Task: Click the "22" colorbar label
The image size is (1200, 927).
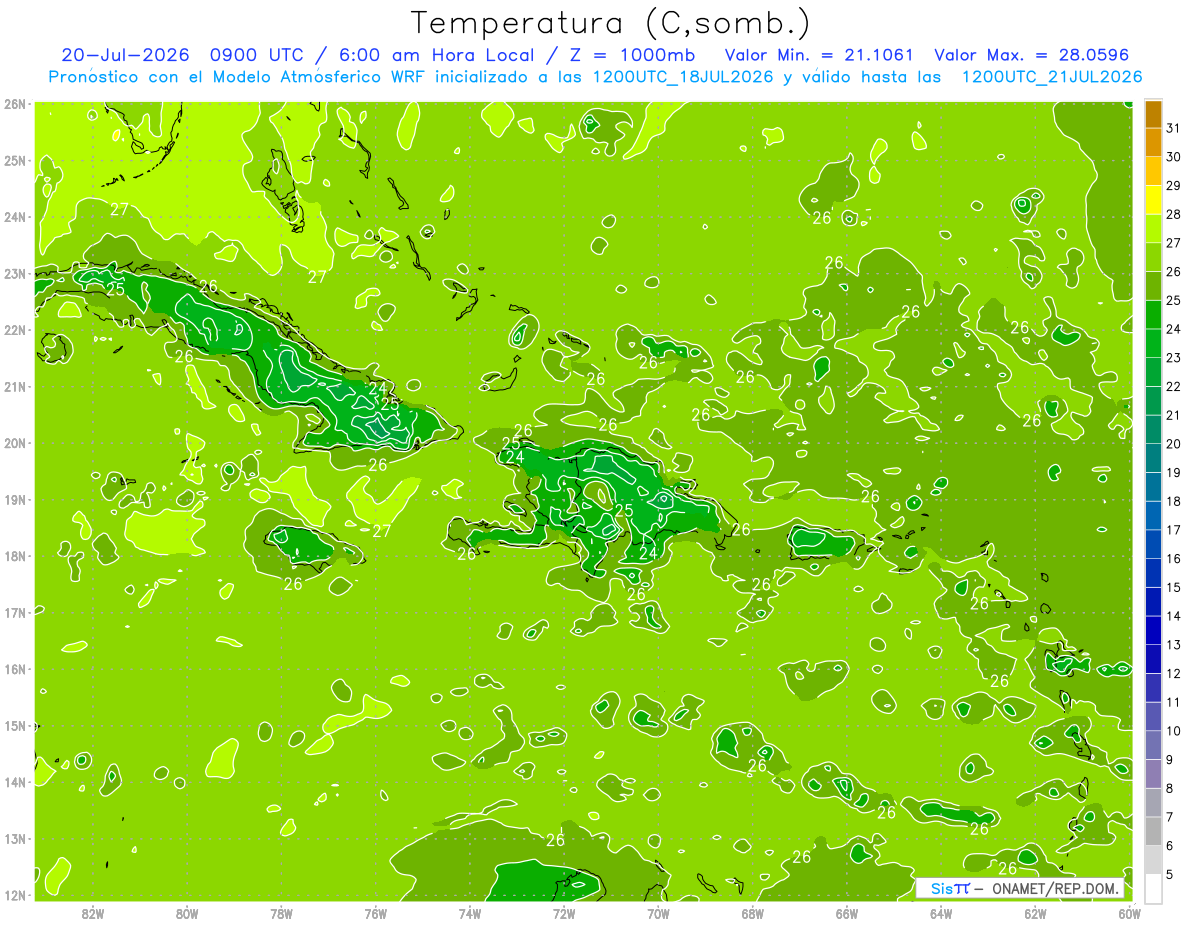Action: point(1173,386)
